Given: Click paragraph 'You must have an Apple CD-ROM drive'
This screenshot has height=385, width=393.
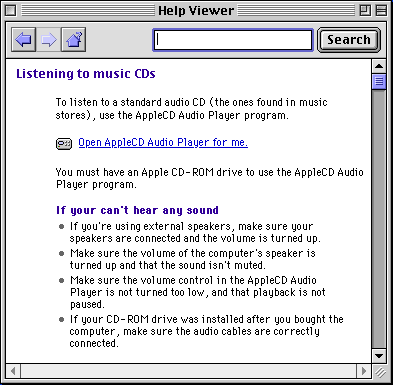Looking at the screenshot, I should (210, 178).
